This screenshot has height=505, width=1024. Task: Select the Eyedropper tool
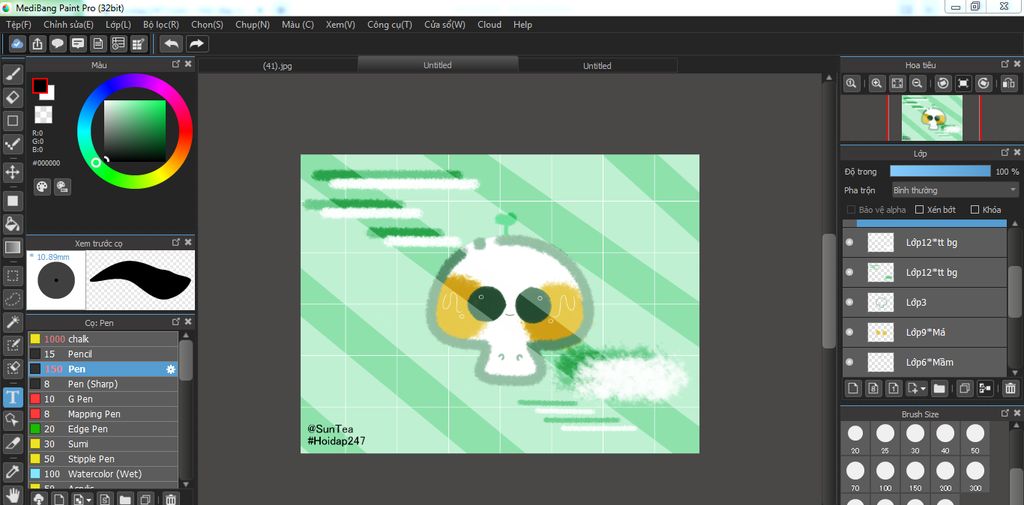click(x=12, y=471)
